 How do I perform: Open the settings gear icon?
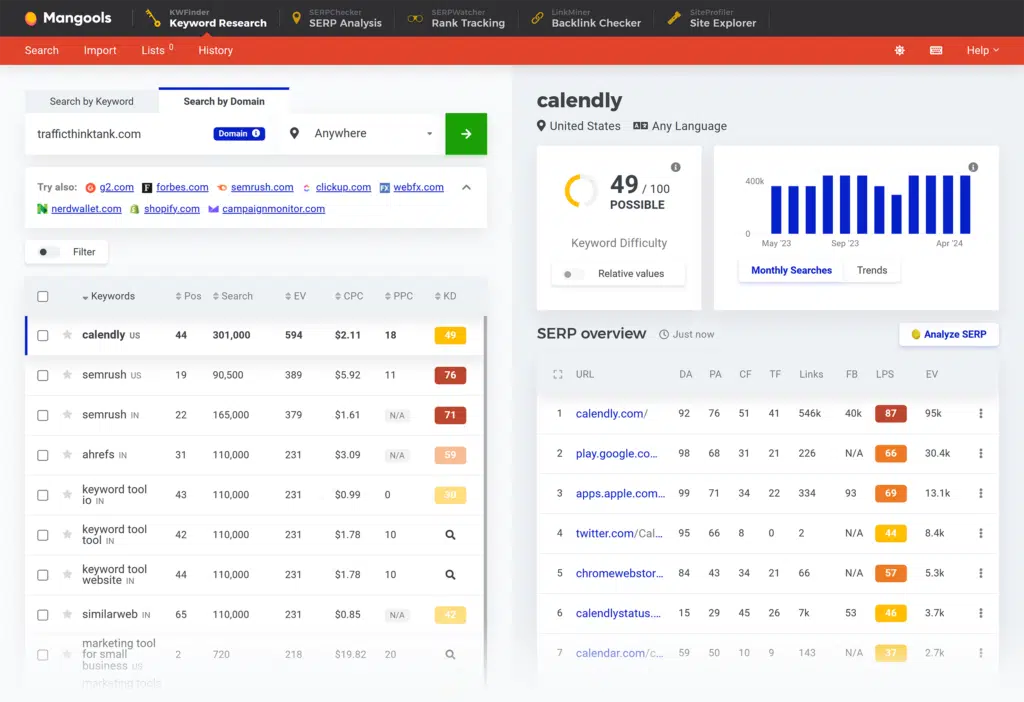(x=899, y=49)
